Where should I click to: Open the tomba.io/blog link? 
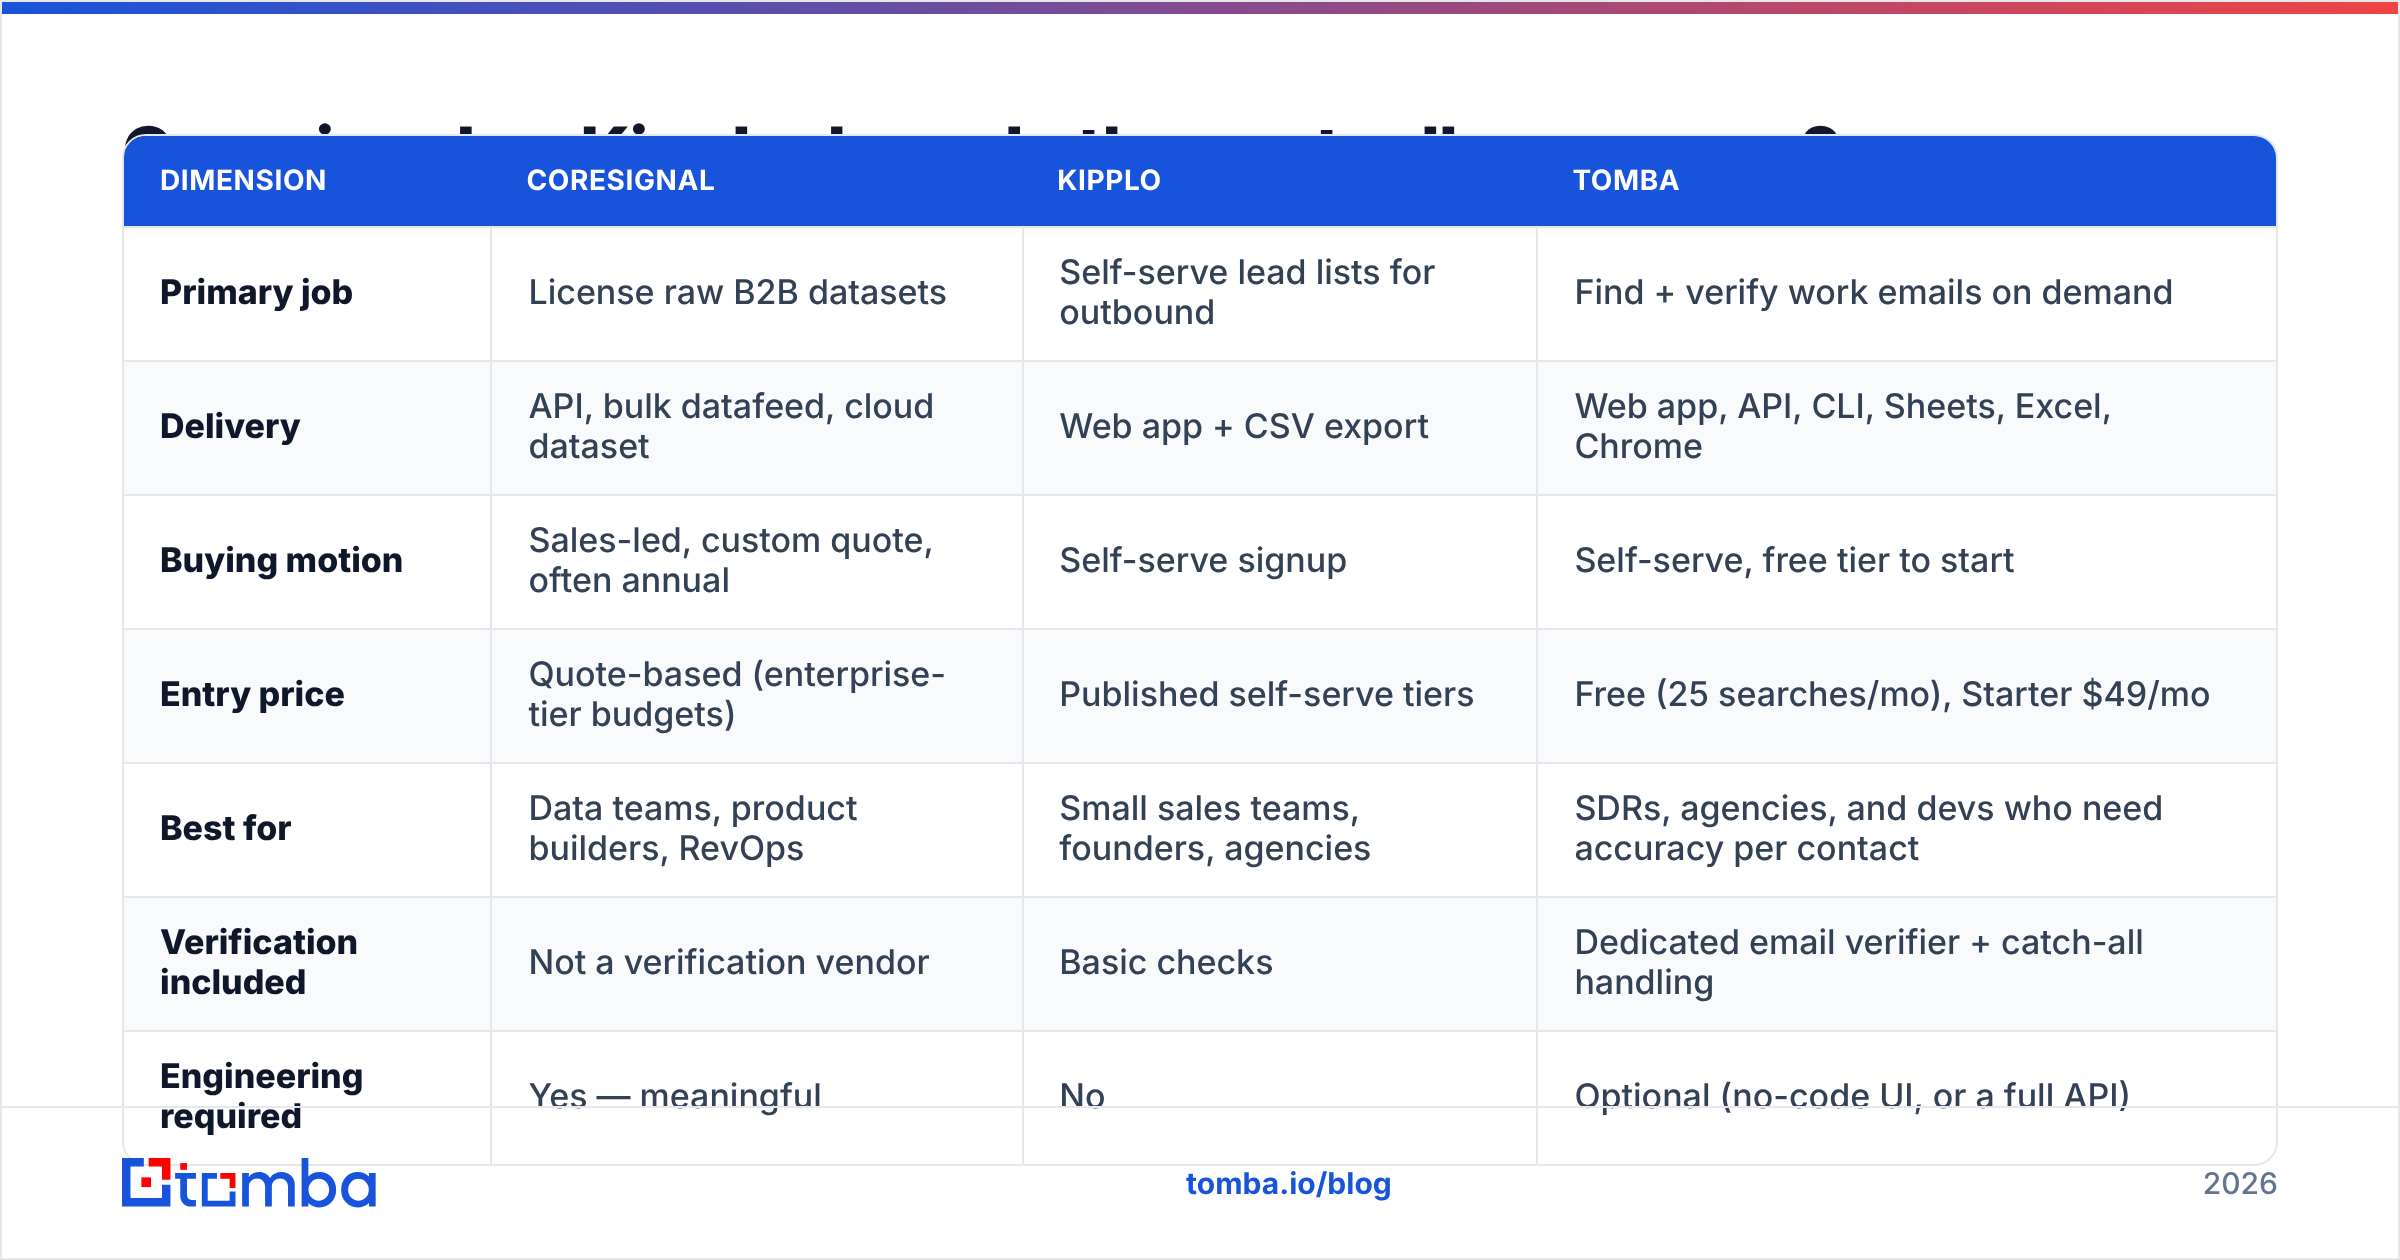pos(1288,1184)
